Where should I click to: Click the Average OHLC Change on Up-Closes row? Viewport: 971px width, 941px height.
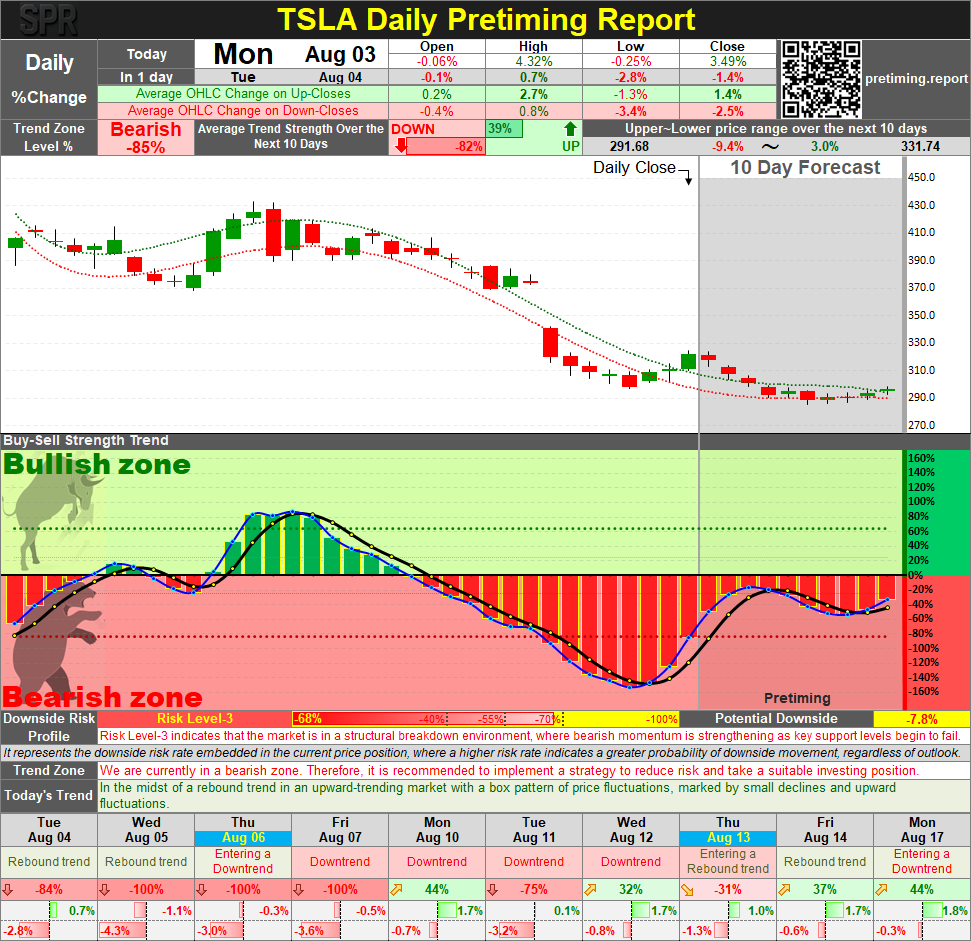[x=437, y=94]
